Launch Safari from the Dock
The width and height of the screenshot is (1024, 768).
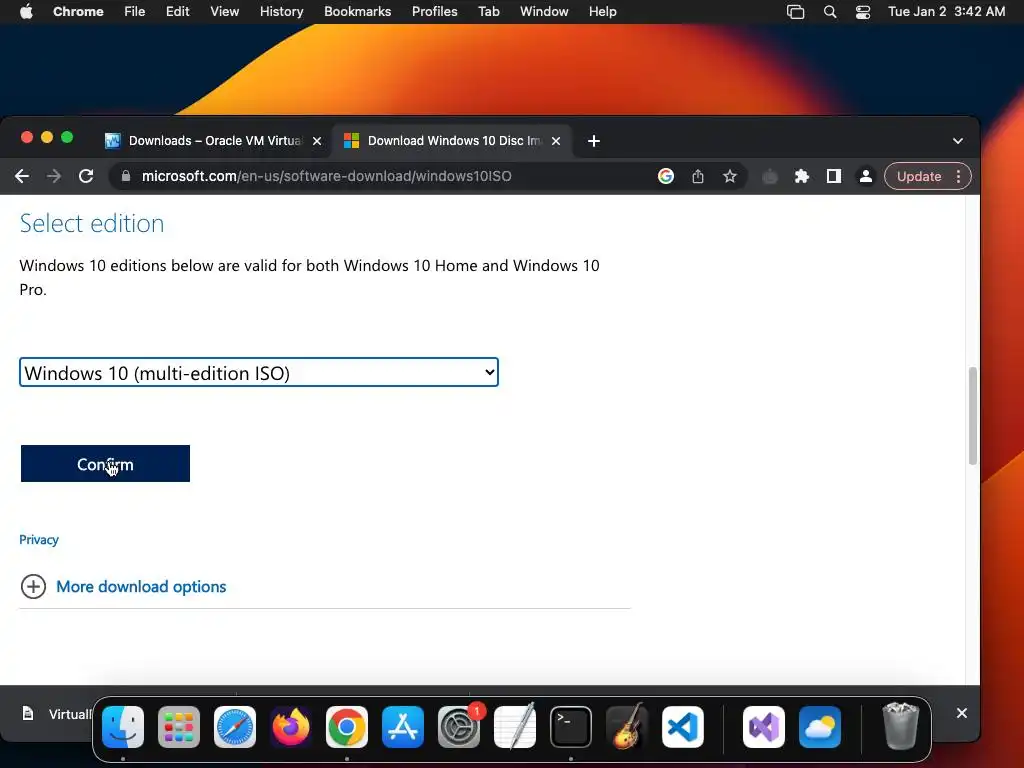[x=235, y=727]
